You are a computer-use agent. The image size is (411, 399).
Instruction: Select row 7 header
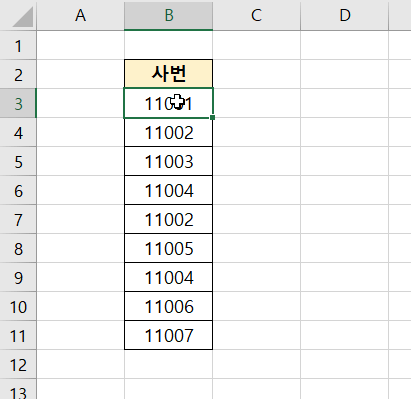(x=18, y=219)
